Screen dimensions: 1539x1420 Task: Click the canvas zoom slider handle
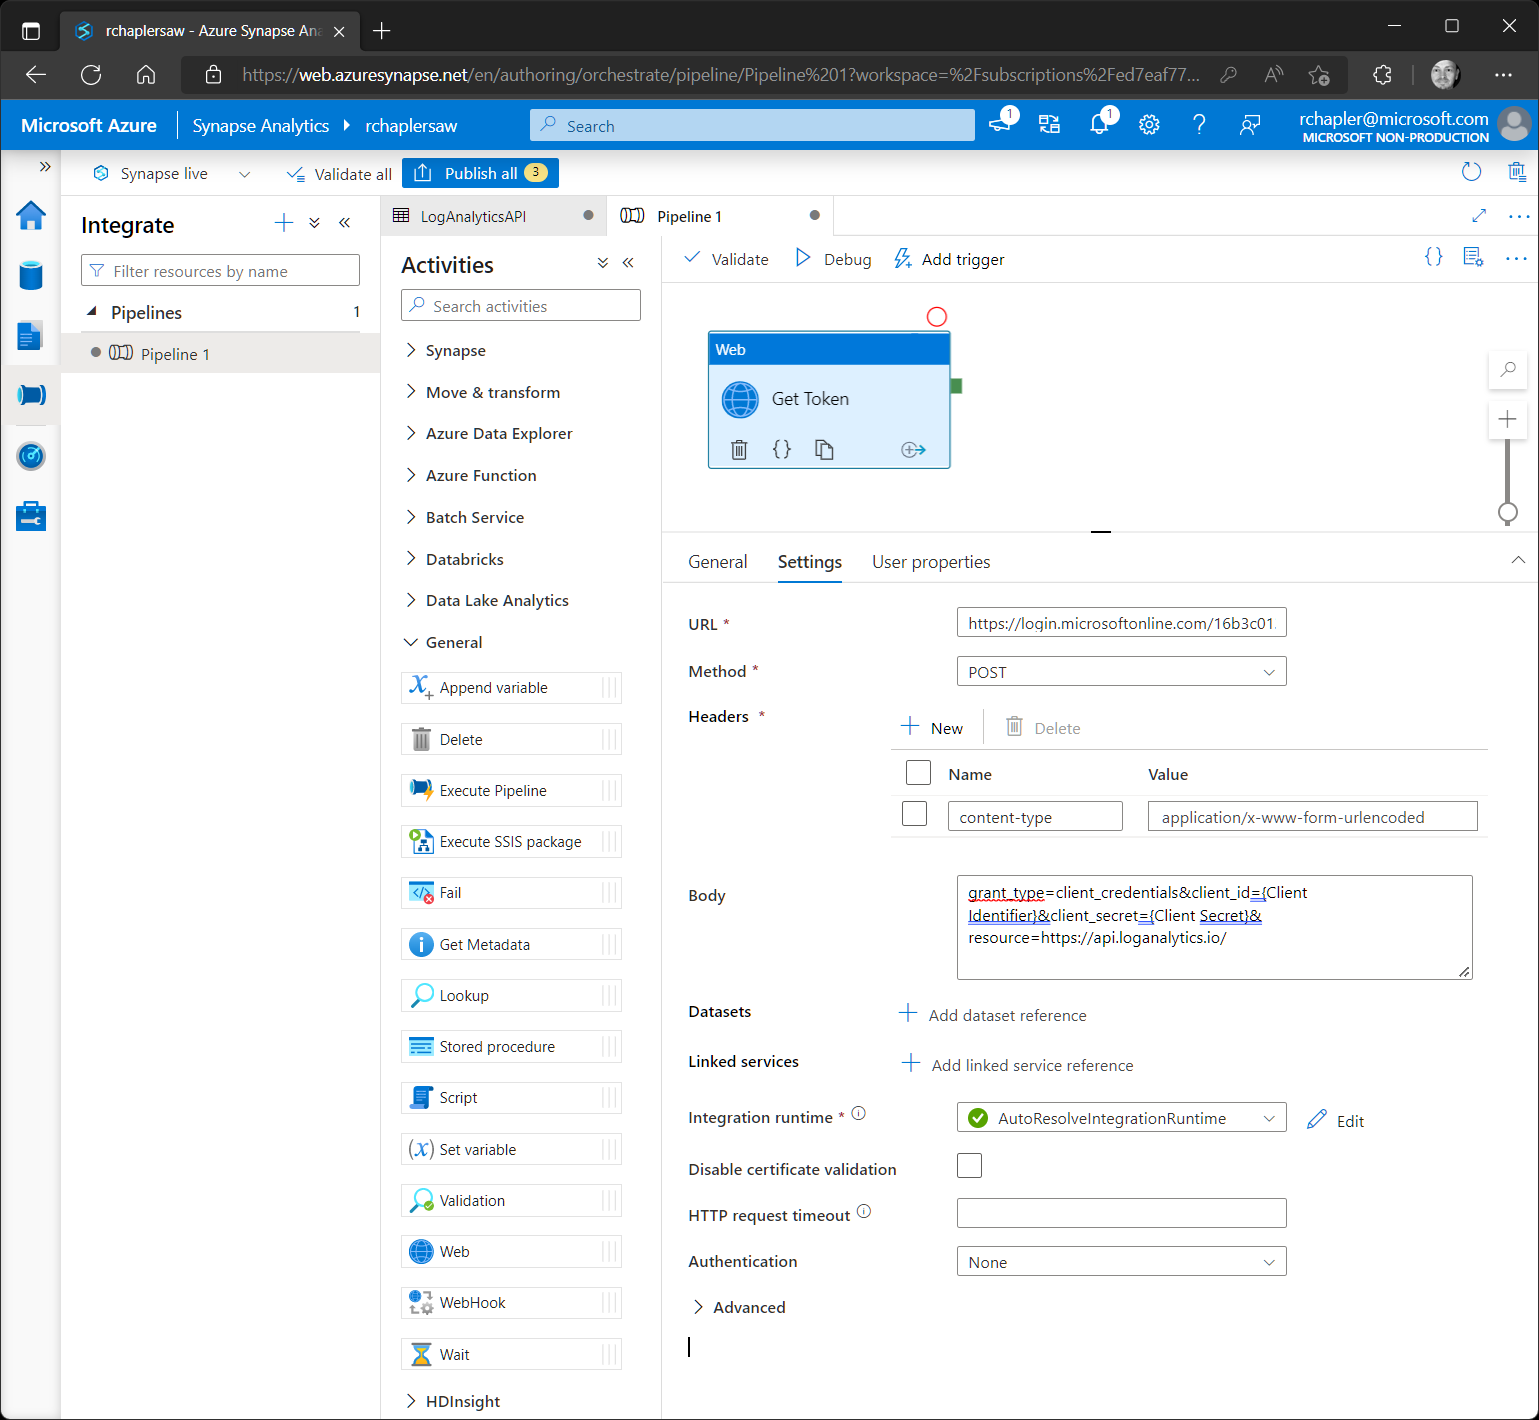[1508, 513]
